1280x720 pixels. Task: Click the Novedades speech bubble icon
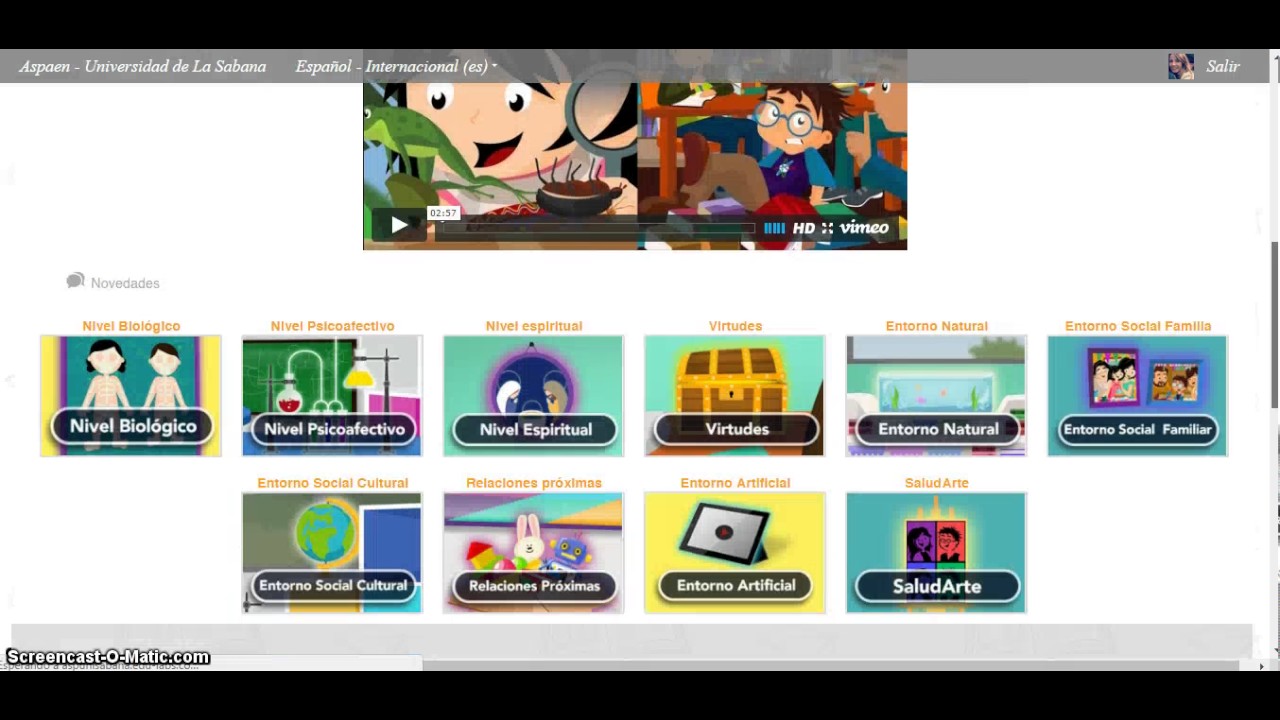(x=75, y=281)
